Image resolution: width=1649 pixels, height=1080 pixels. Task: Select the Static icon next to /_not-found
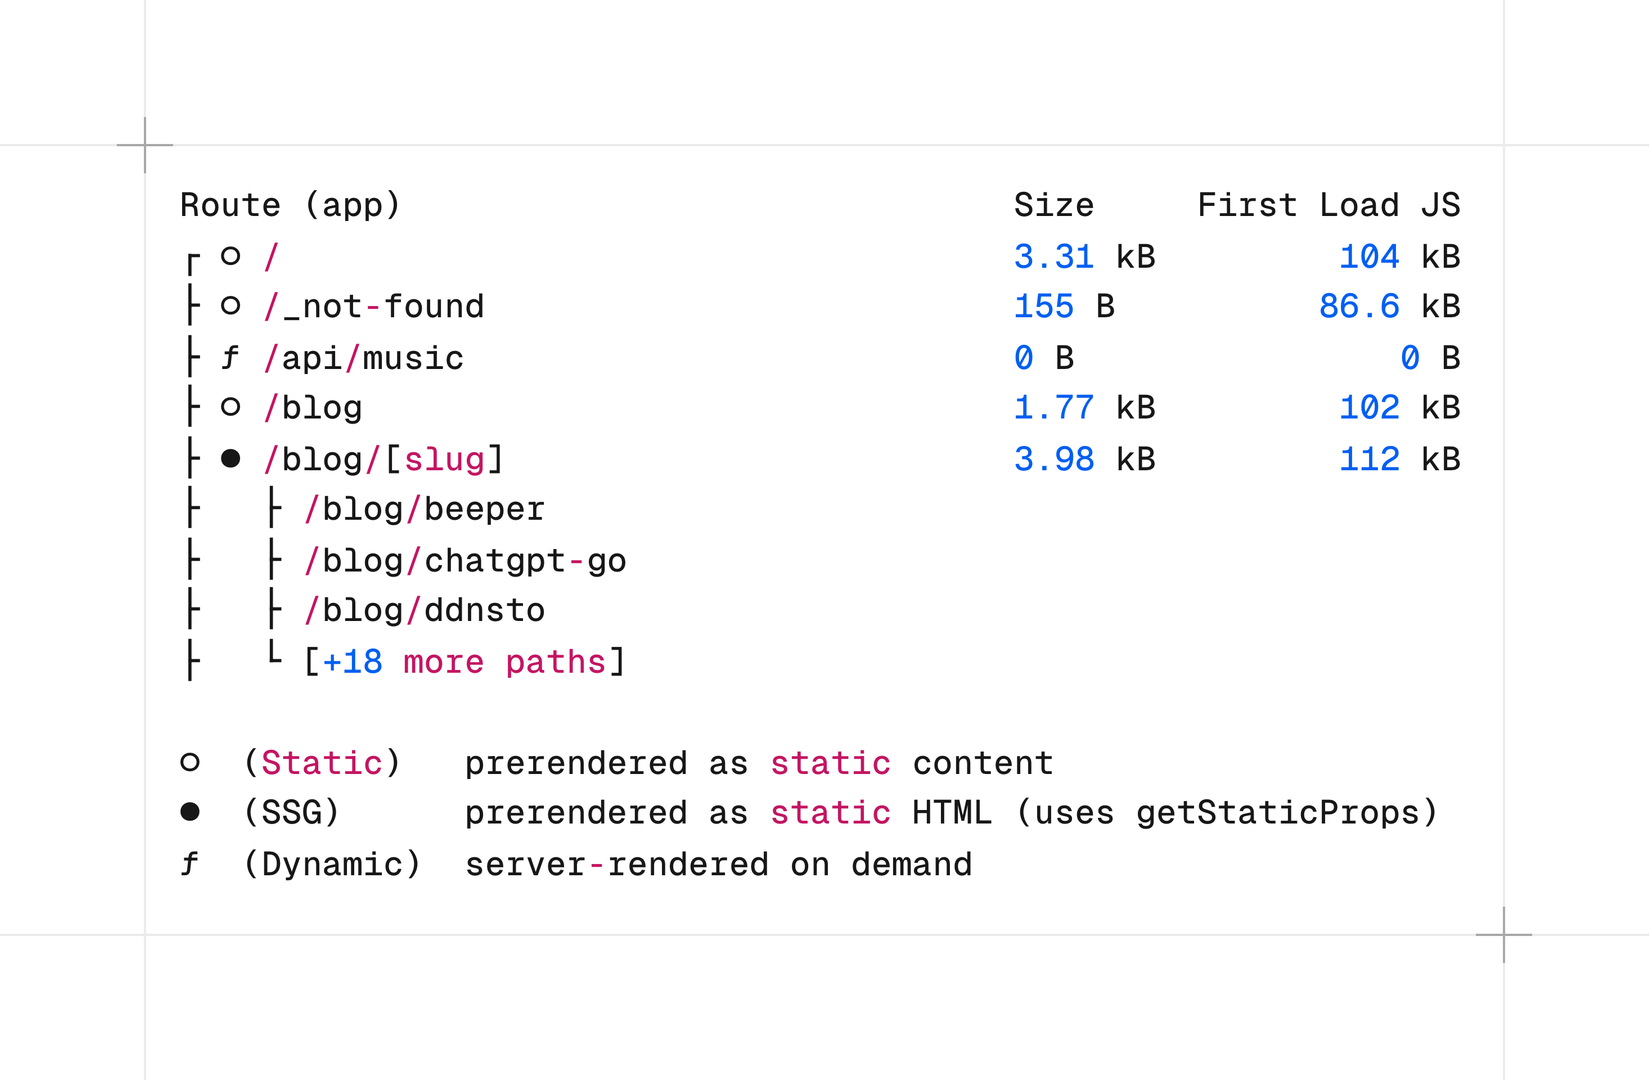(230, 306)
